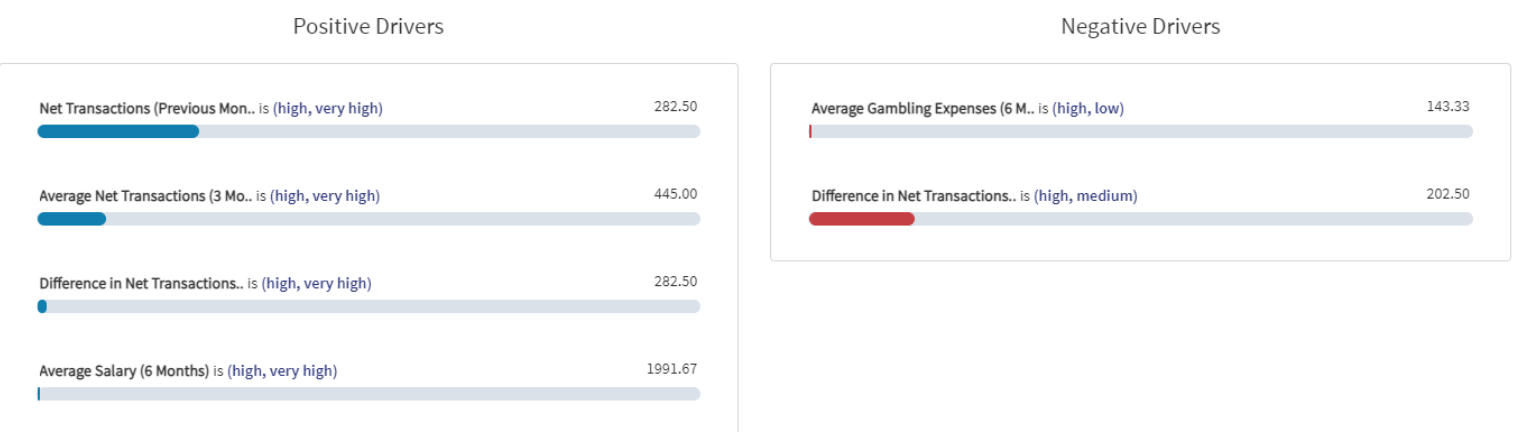Select the 143.33 gambling expenses value
1520x433 pixels.
[1448, 106]
